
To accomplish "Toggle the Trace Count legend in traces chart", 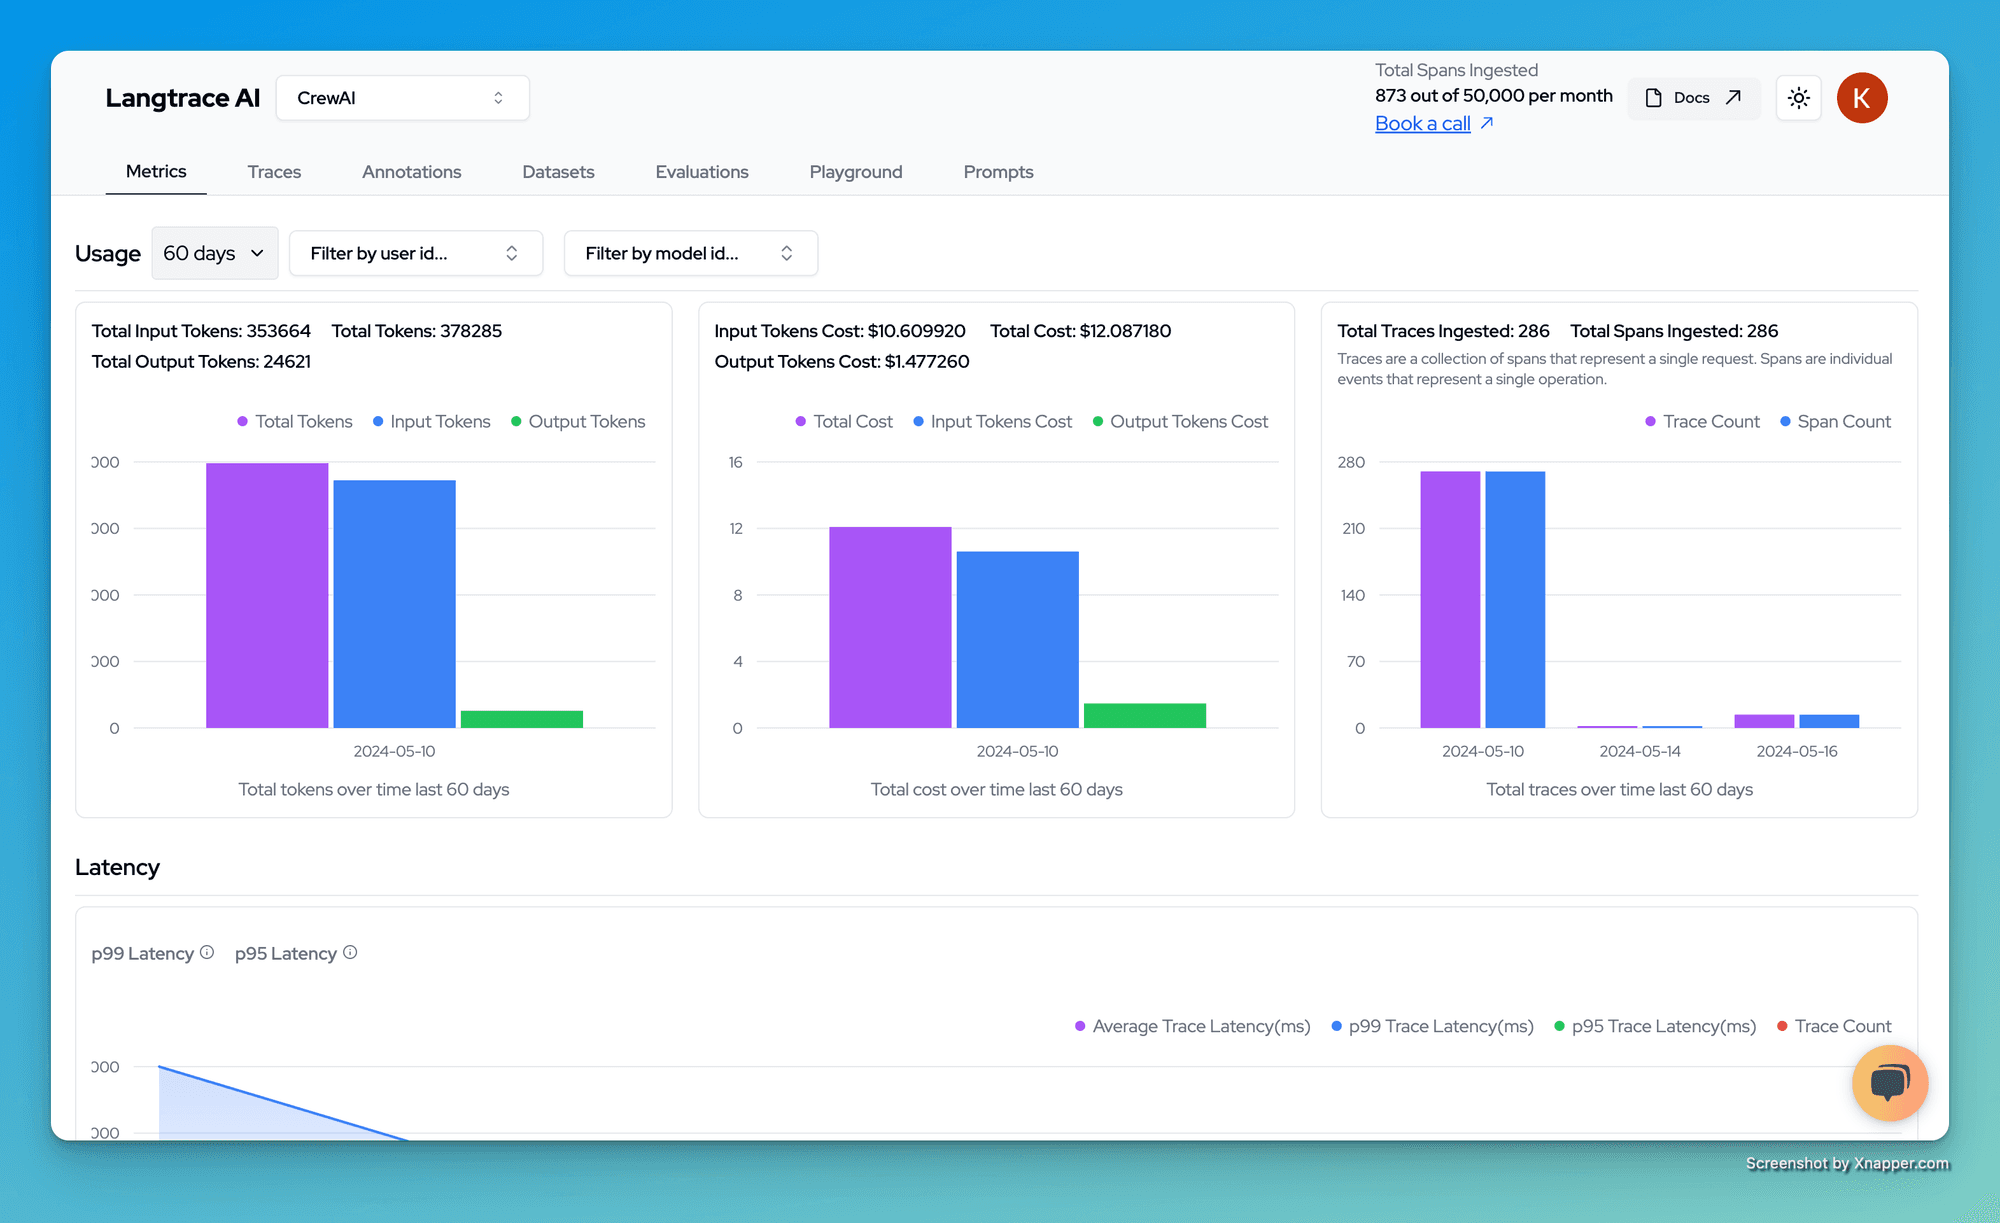I will point(1702,421).
